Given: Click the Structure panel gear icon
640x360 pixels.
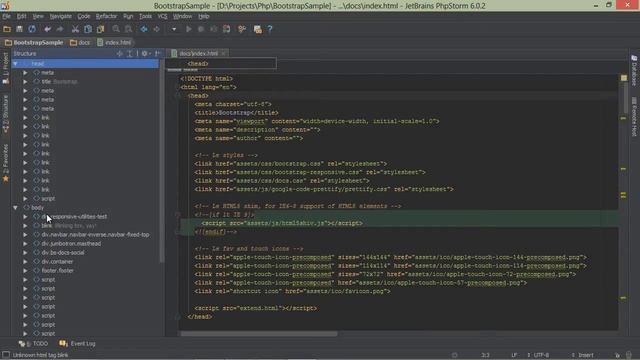Looking at the screenshot, I should pyautogui.click(x=145, y=53).
